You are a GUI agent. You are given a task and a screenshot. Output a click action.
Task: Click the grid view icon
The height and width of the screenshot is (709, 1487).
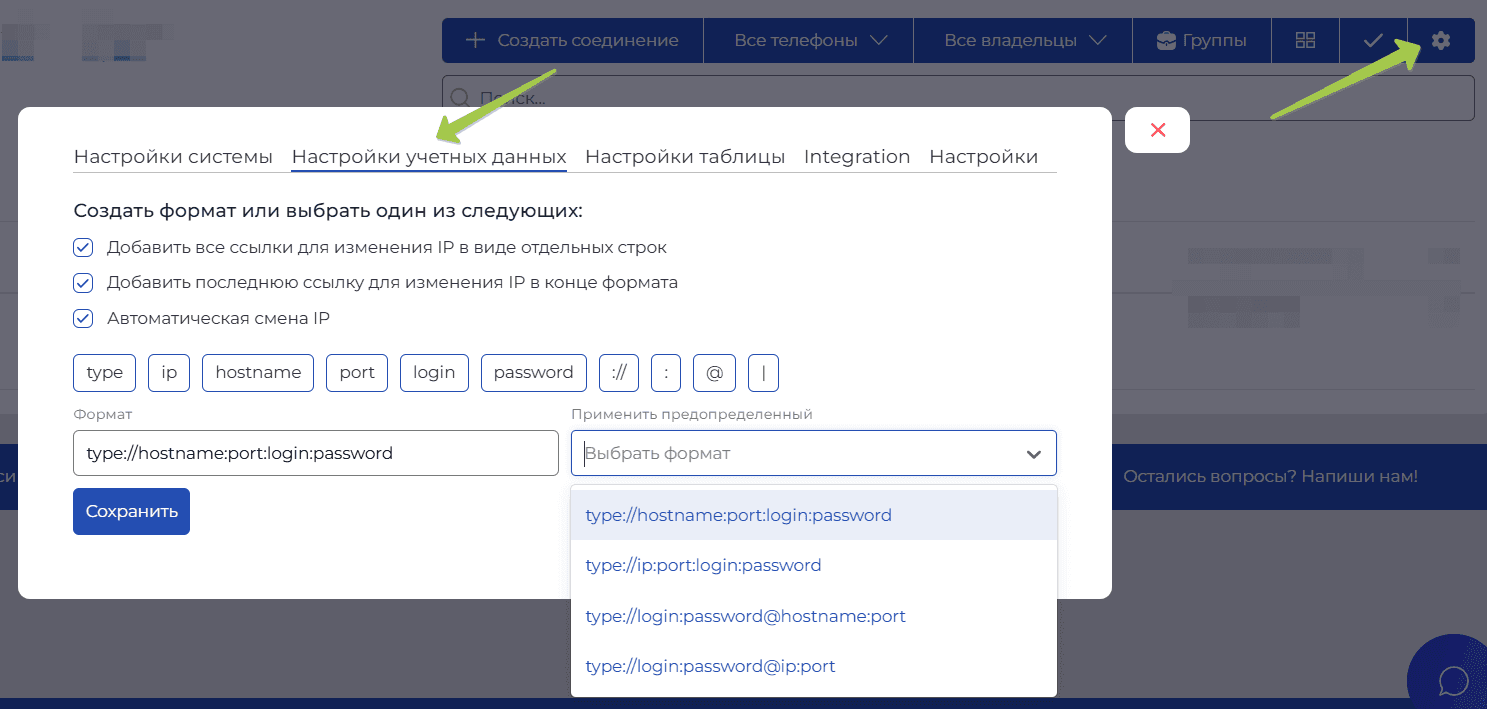click(1305, 41)
